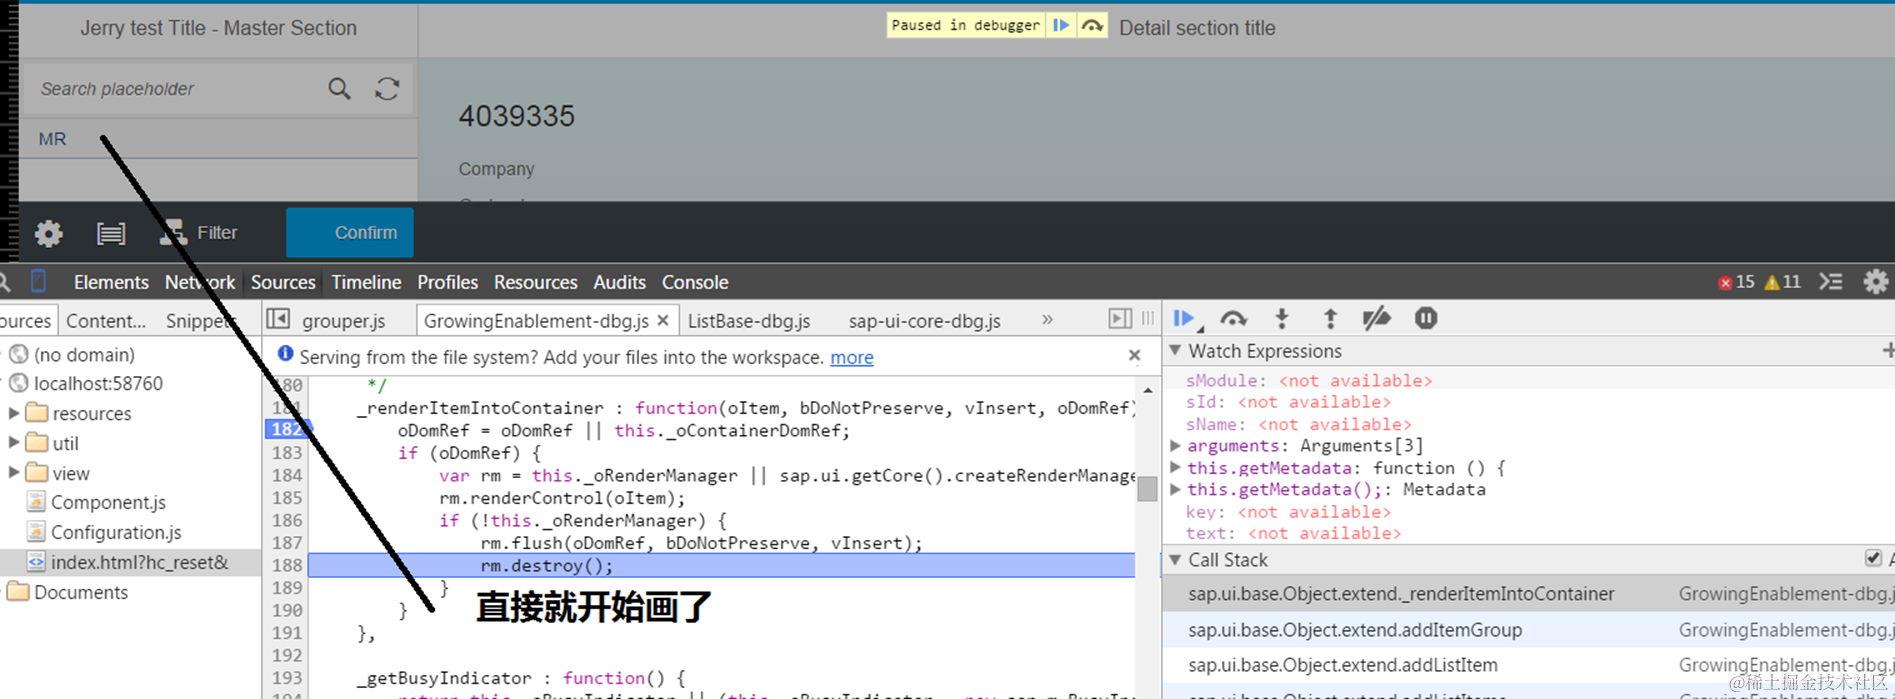
Task: Click the list view icon in footer
Action: [111, 233]
